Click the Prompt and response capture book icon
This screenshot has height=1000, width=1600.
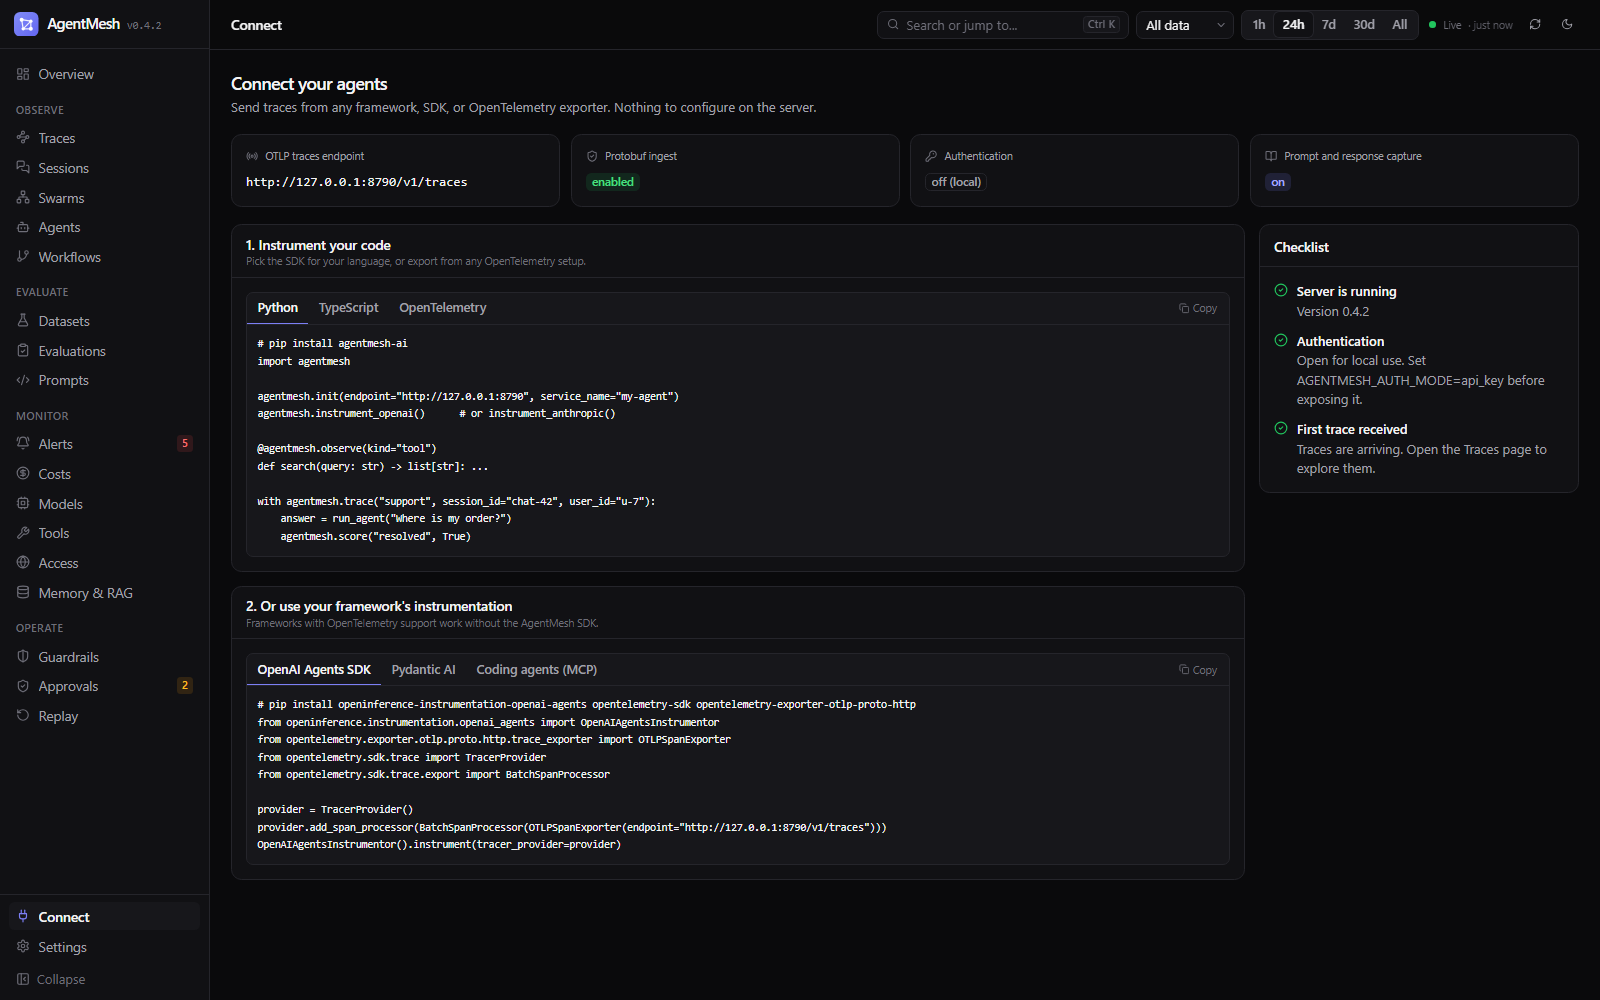(x=1271, y=156)
